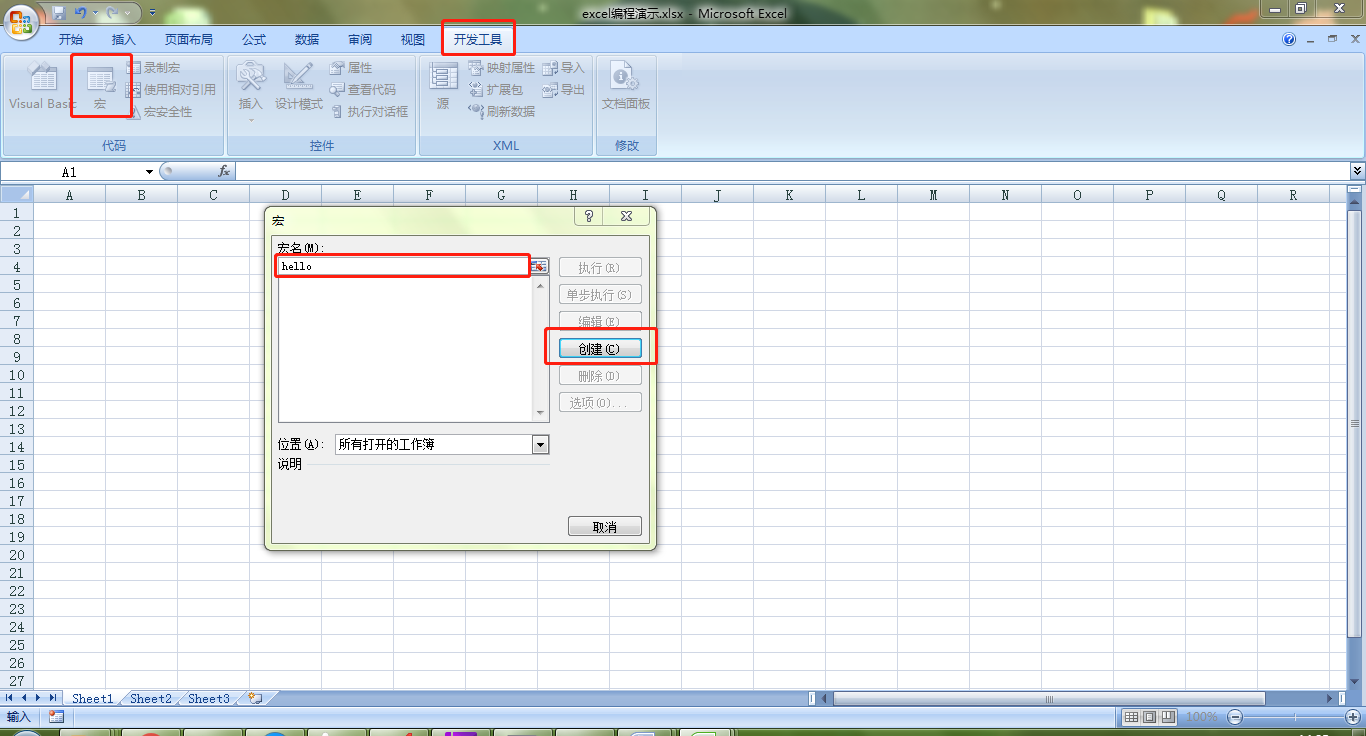Redo the last action

113,13
